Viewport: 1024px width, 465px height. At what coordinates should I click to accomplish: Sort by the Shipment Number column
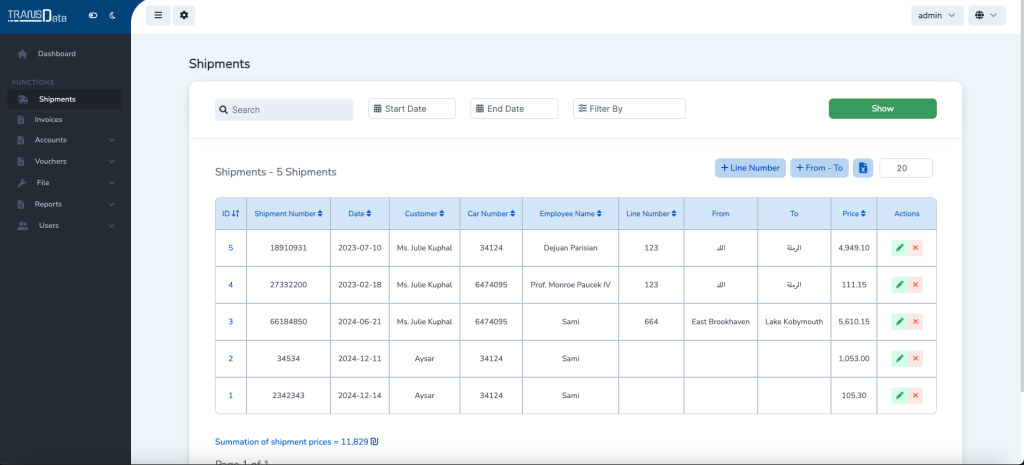coord(288,214)
